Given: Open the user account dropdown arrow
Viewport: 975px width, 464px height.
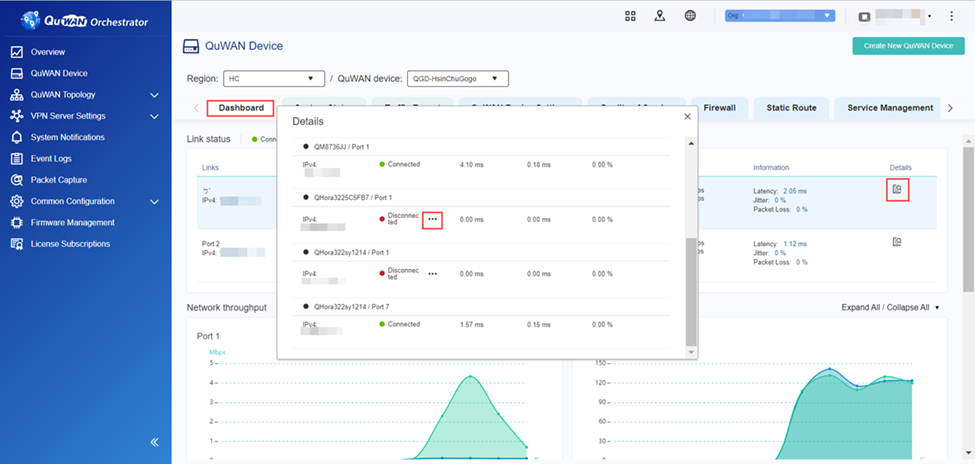Looking at the screenshot, I should [929, 17].
